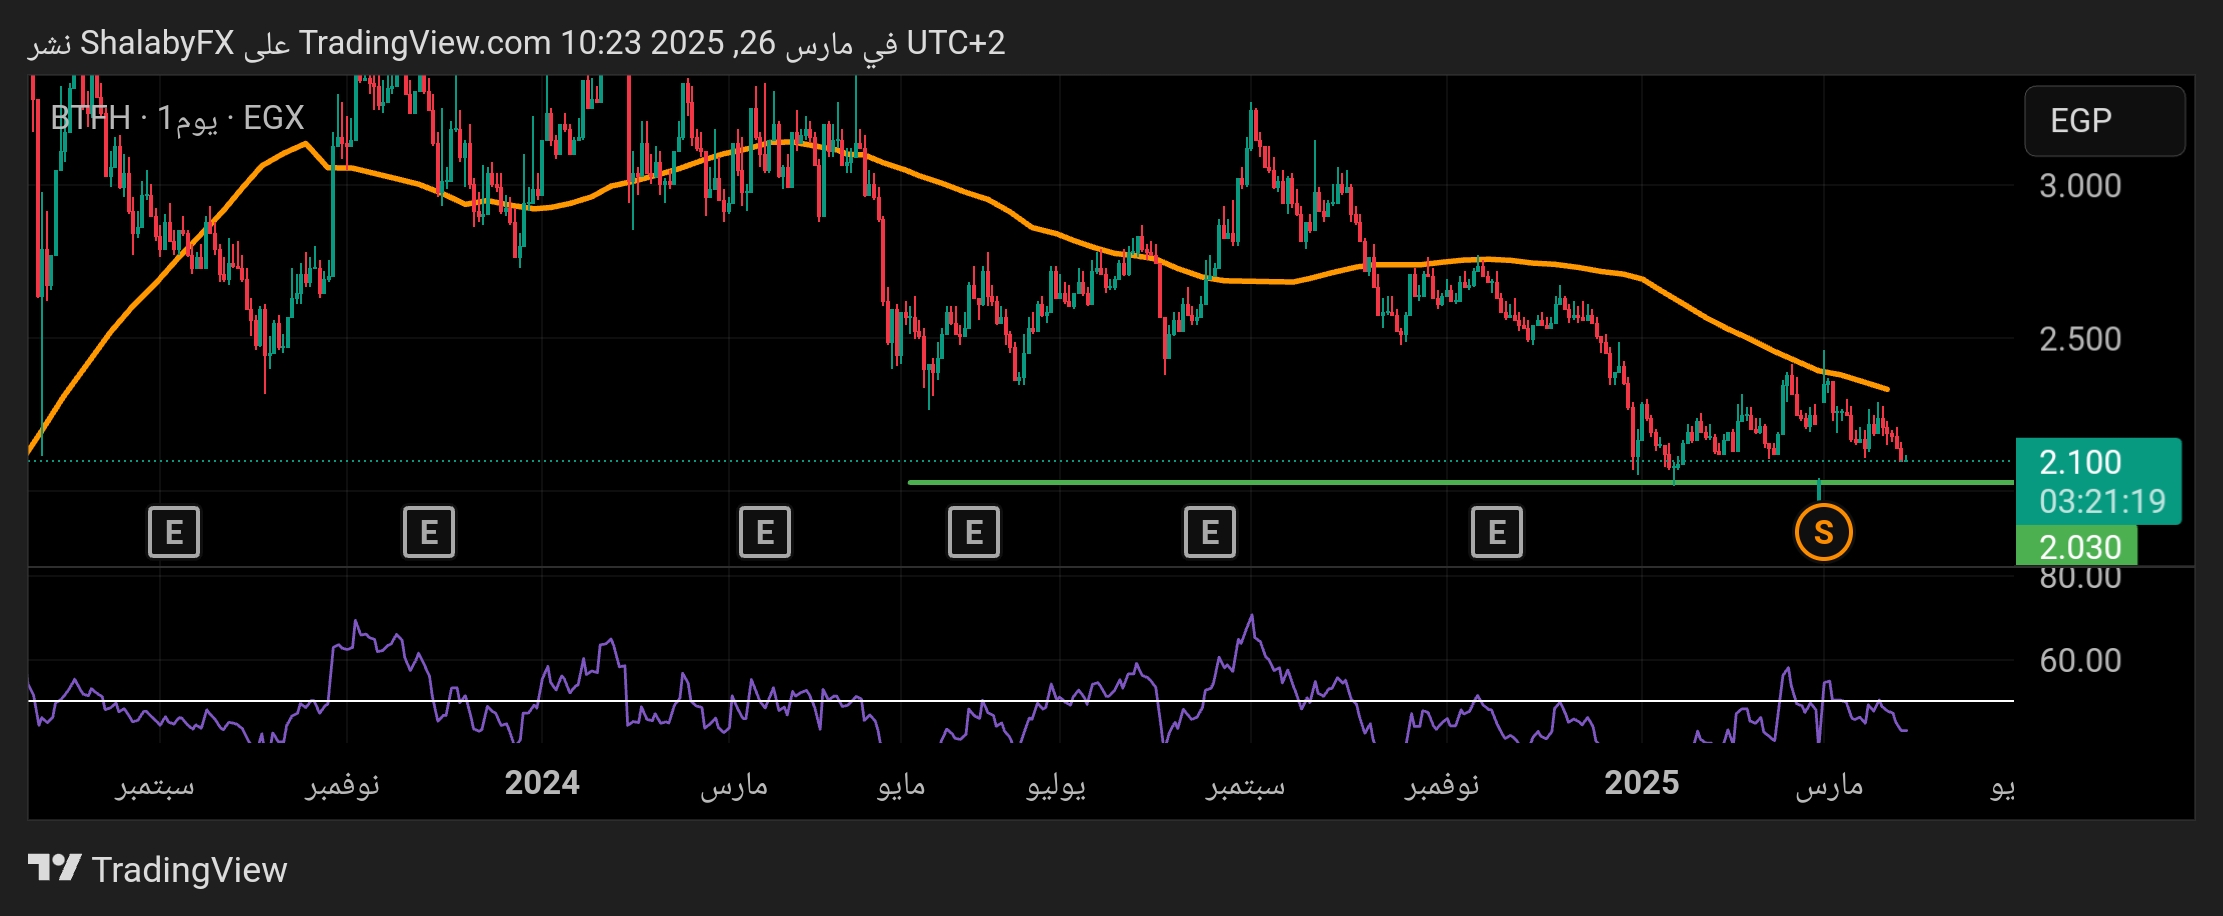The image size is (2223, 916).
Task: Click the fifth E earnings marker from left
Action: click(1209, 532)
